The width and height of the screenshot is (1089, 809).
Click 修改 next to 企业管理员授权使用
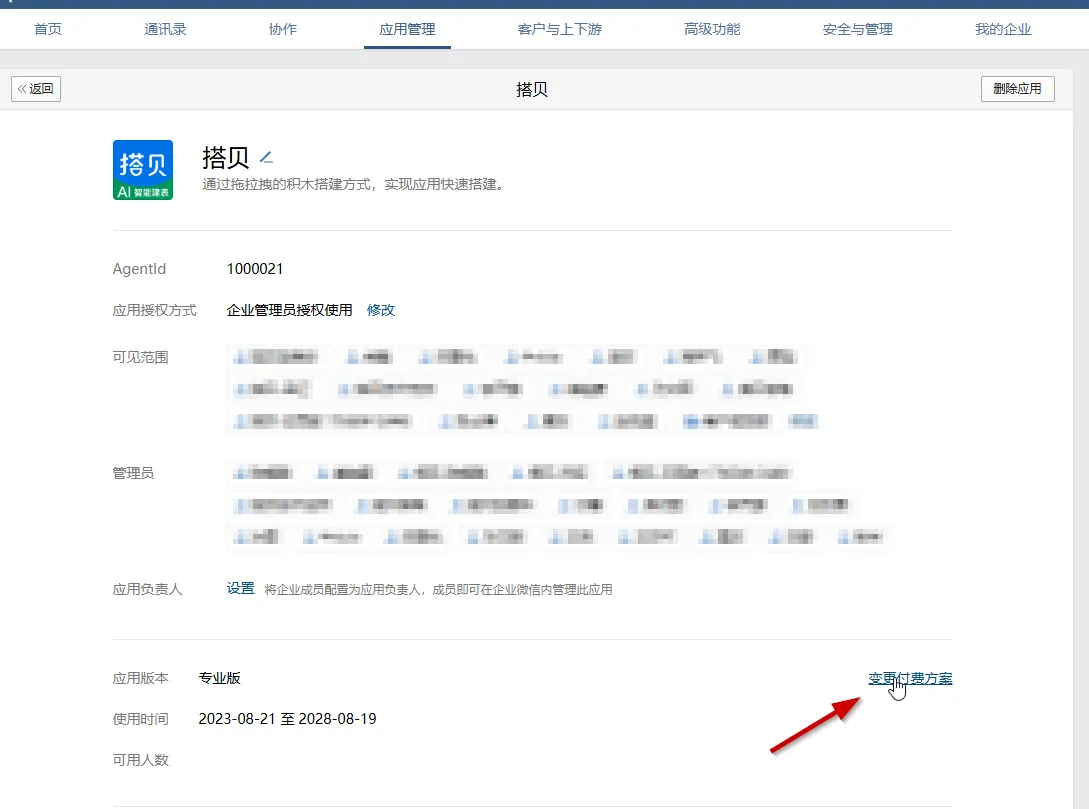(381, 310)
